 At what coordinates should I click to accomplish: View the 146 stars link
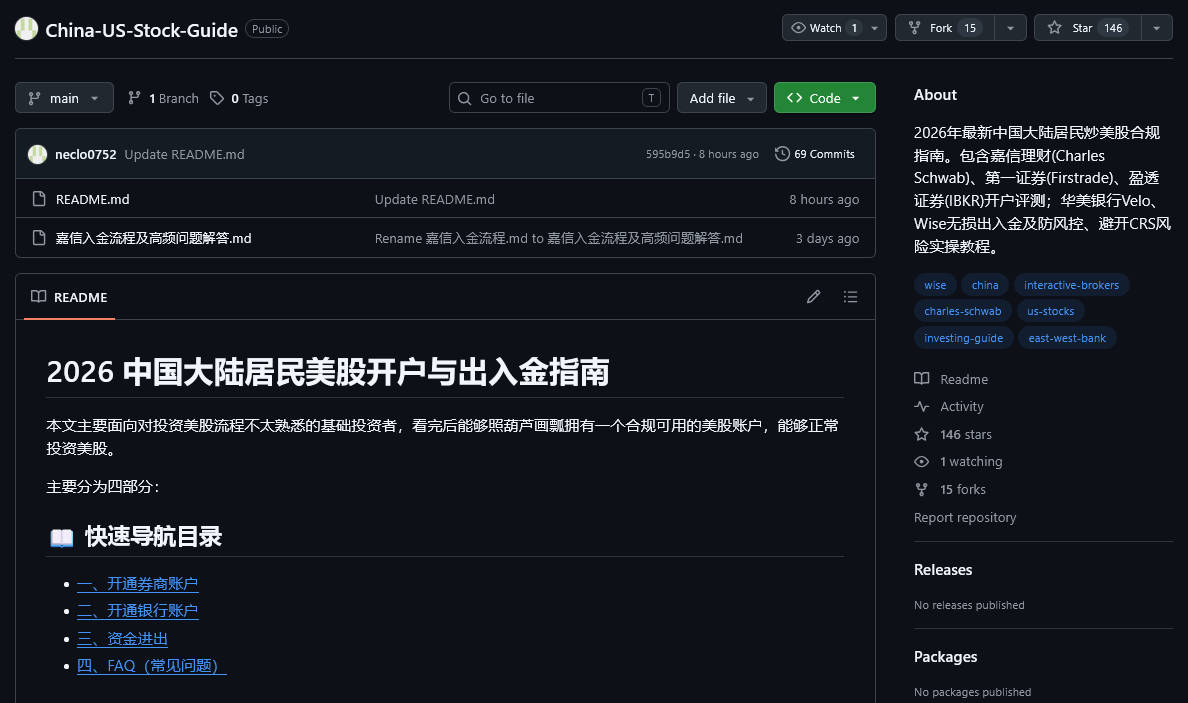click(953, 435)
